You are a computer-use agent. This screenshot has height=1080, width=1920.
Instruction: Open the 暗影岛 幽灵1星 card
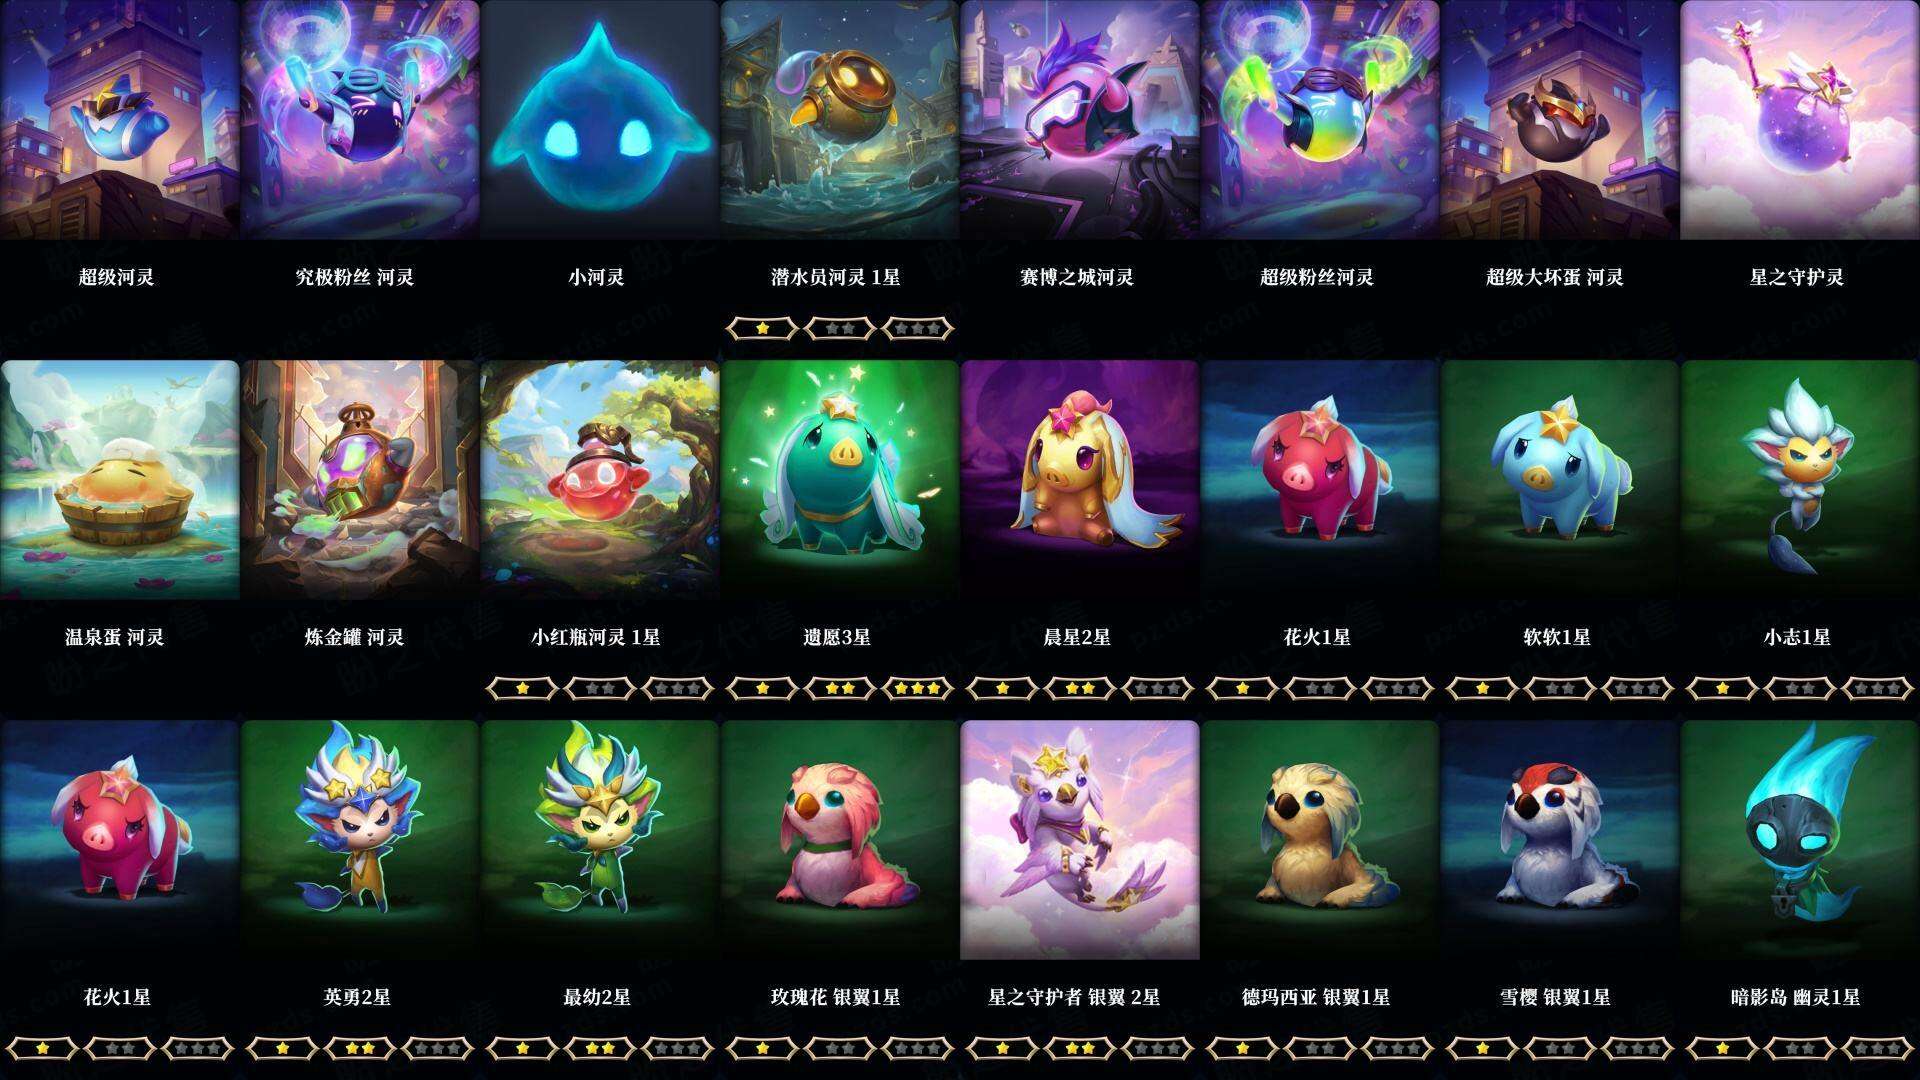point(1800,840)
